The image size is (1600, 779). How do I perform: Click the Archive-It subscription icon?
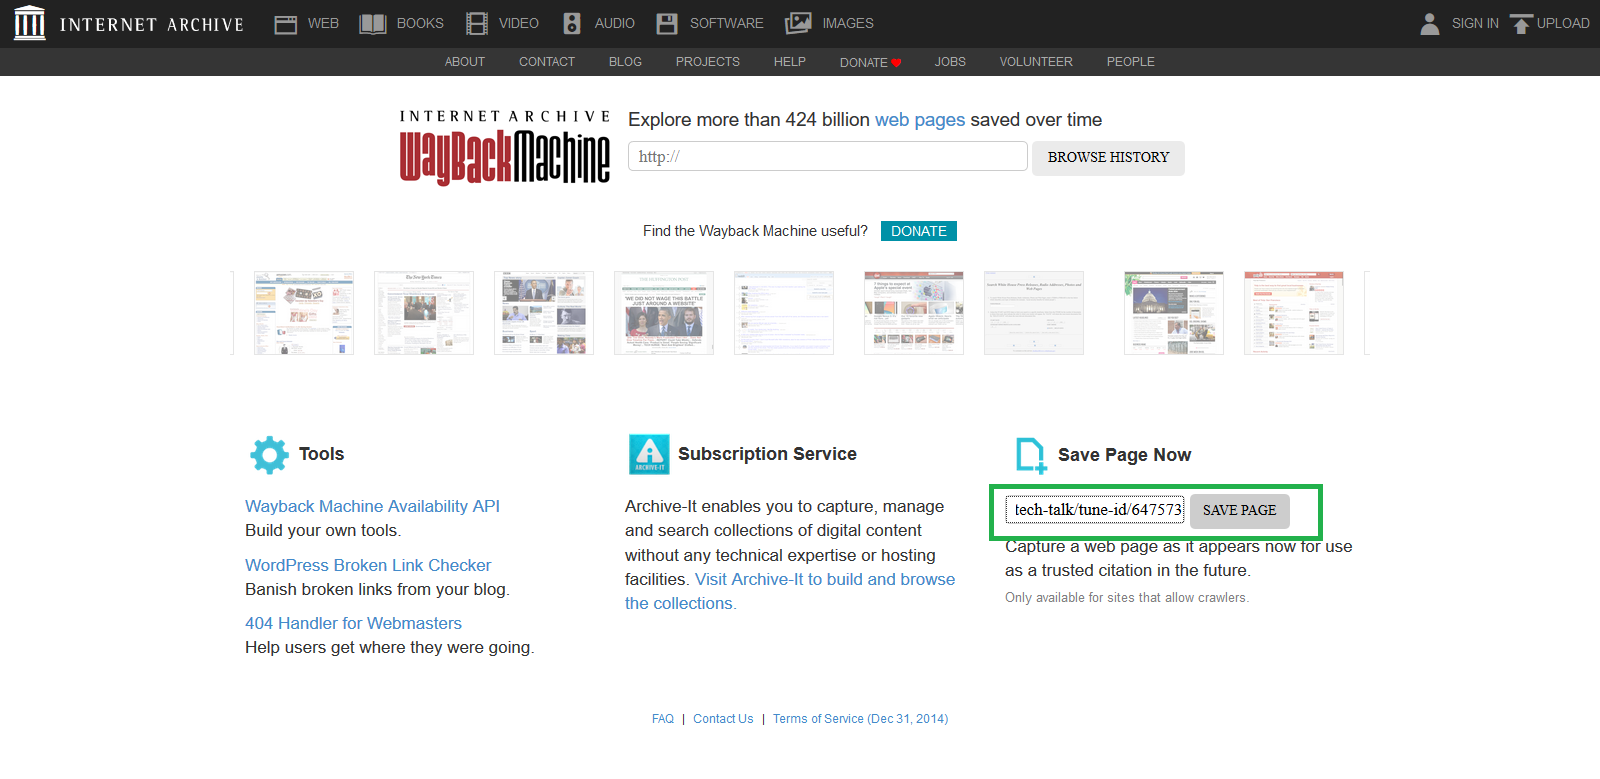(649, 454)
